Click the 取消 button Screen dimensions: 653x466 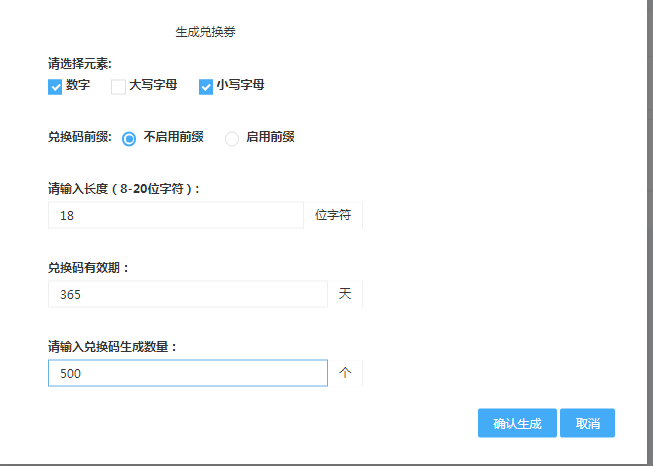pos(587,423)
